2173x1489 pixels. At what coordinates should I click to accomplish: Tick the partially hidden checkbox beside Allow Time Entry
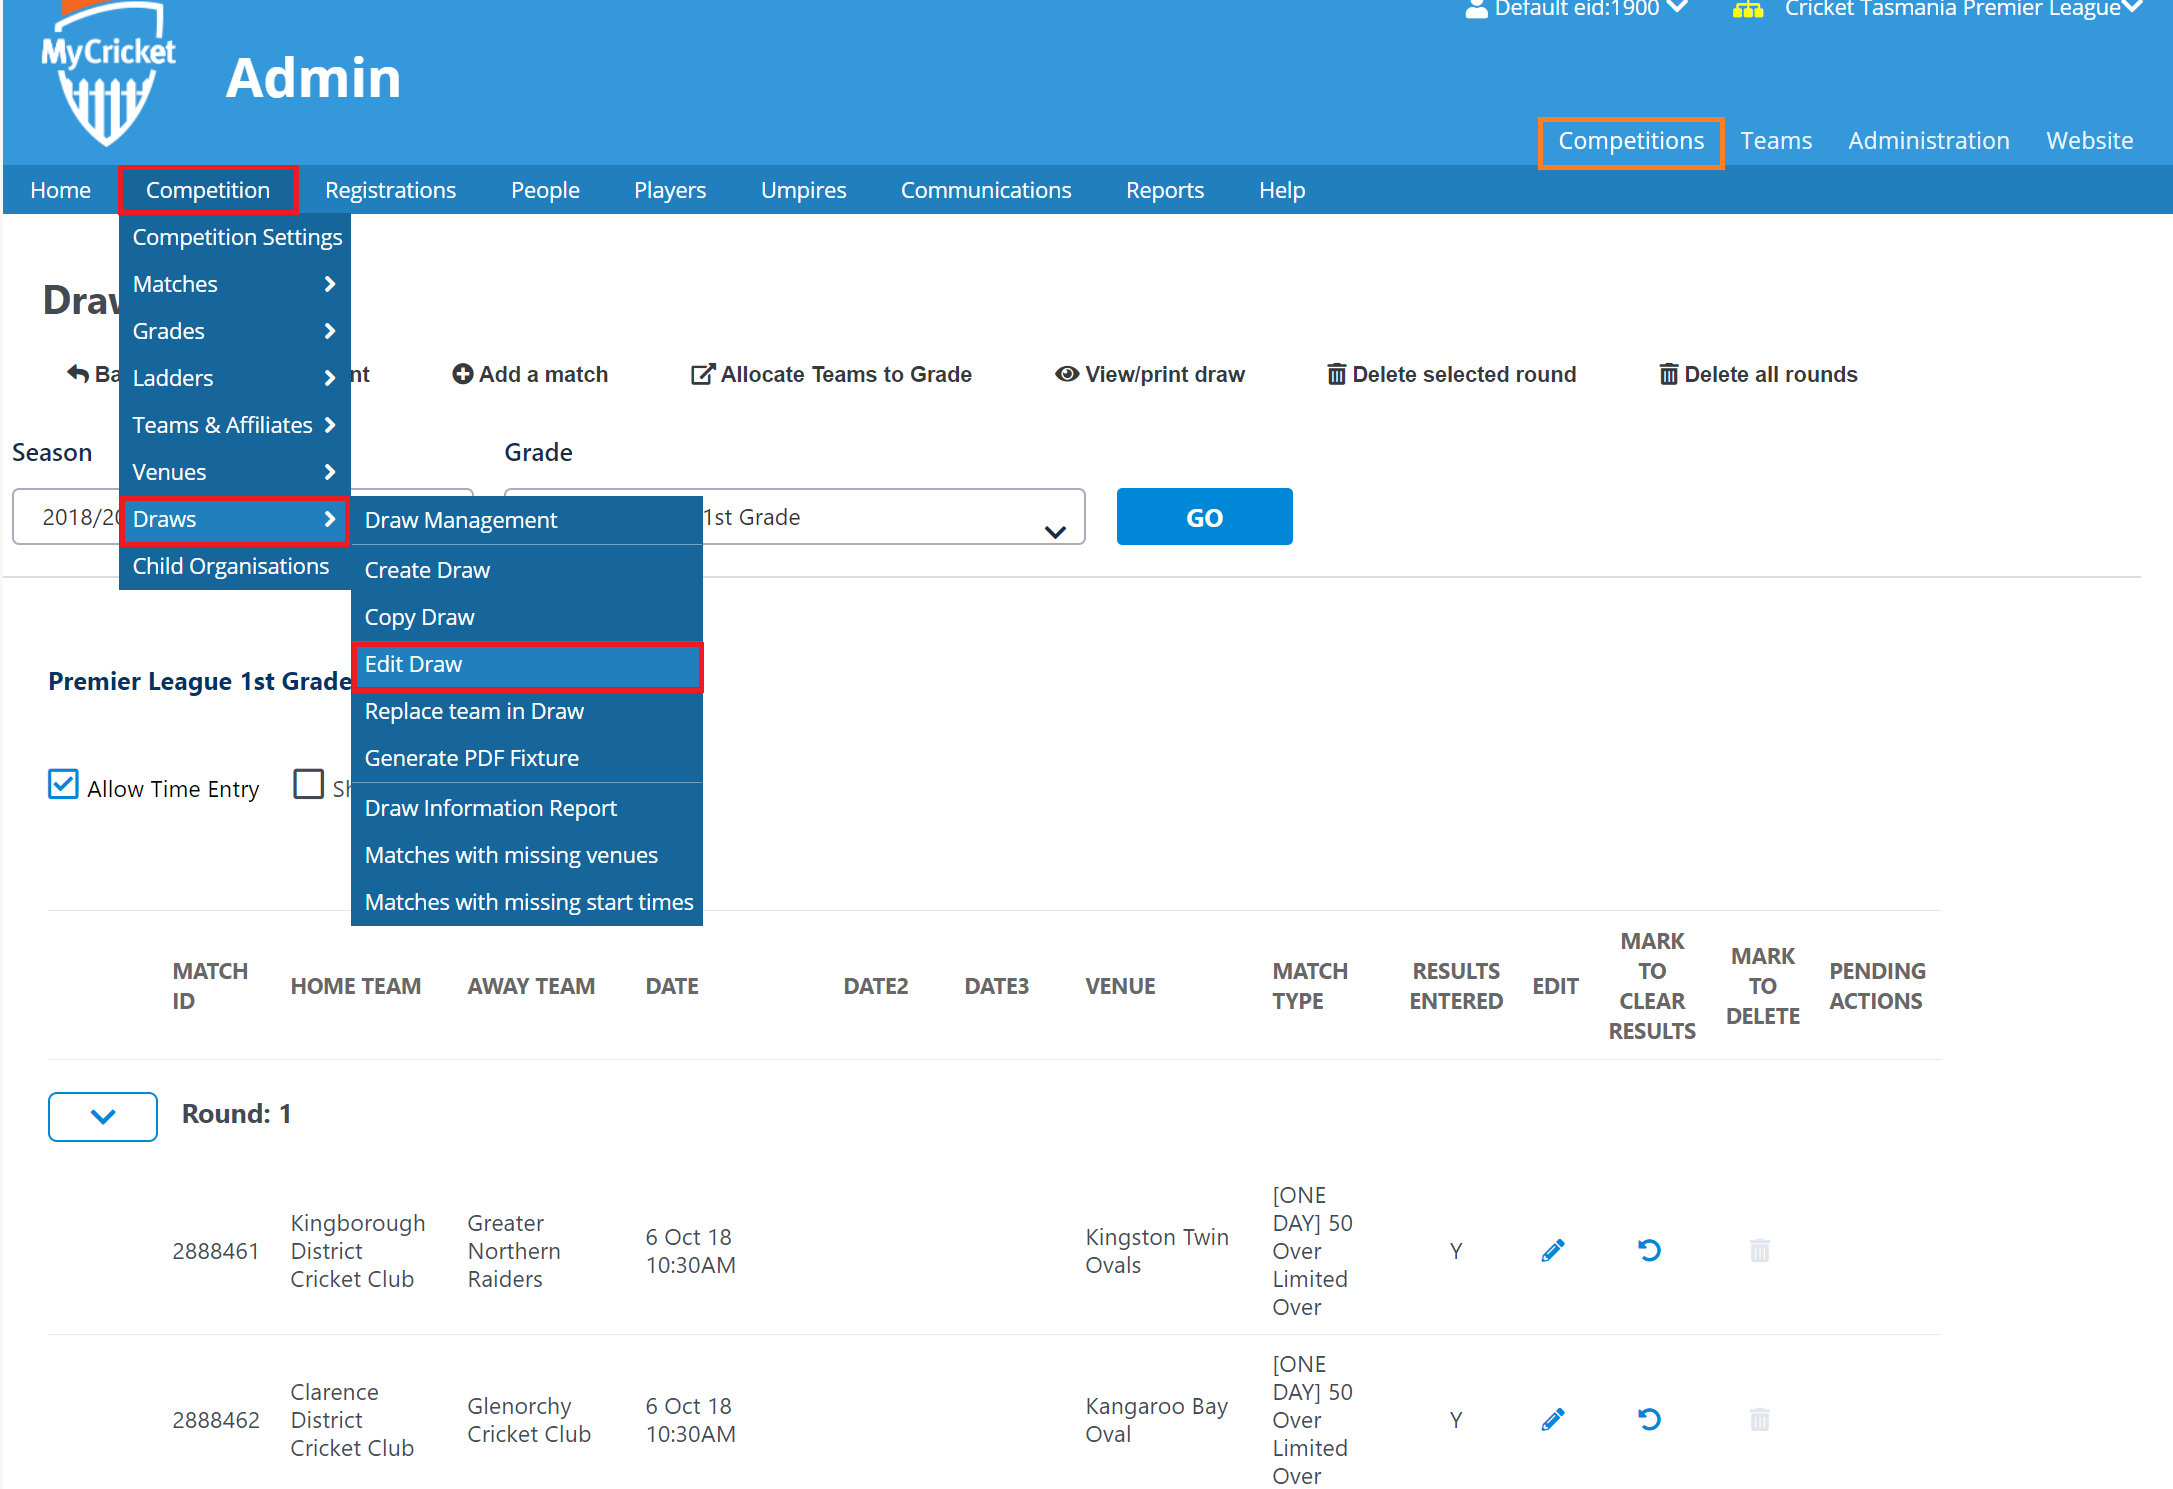pos(308,784)
